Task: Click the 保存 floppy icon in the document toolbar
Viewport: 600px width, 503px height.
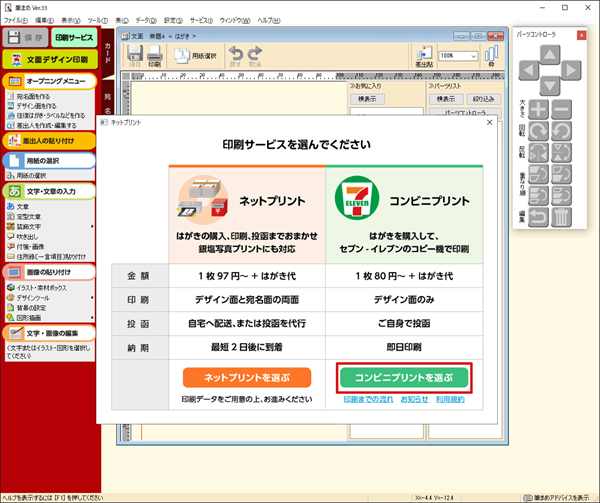Action: click(x=135, y=56)
